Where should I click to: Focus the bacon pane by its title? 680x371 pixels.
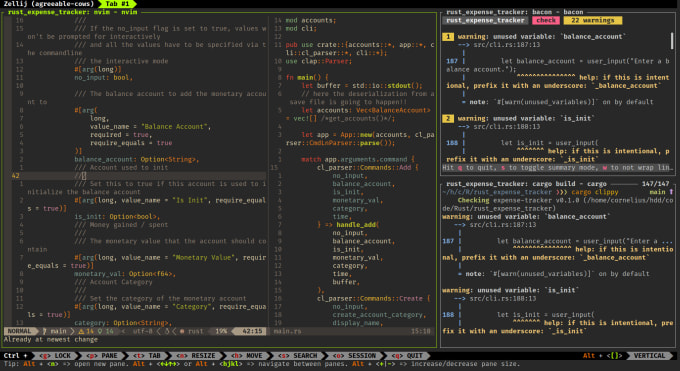click(514, 12)
